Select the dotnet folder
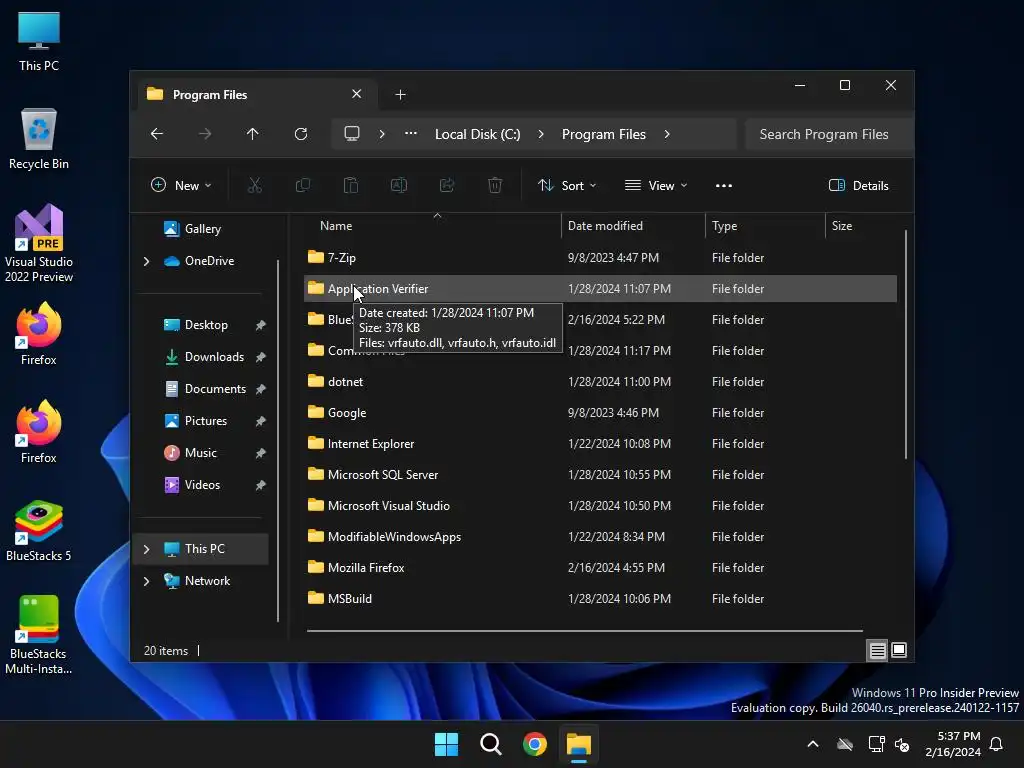Image resolution: width=1024 pixels, height=768 pixels. pos(600,381)
